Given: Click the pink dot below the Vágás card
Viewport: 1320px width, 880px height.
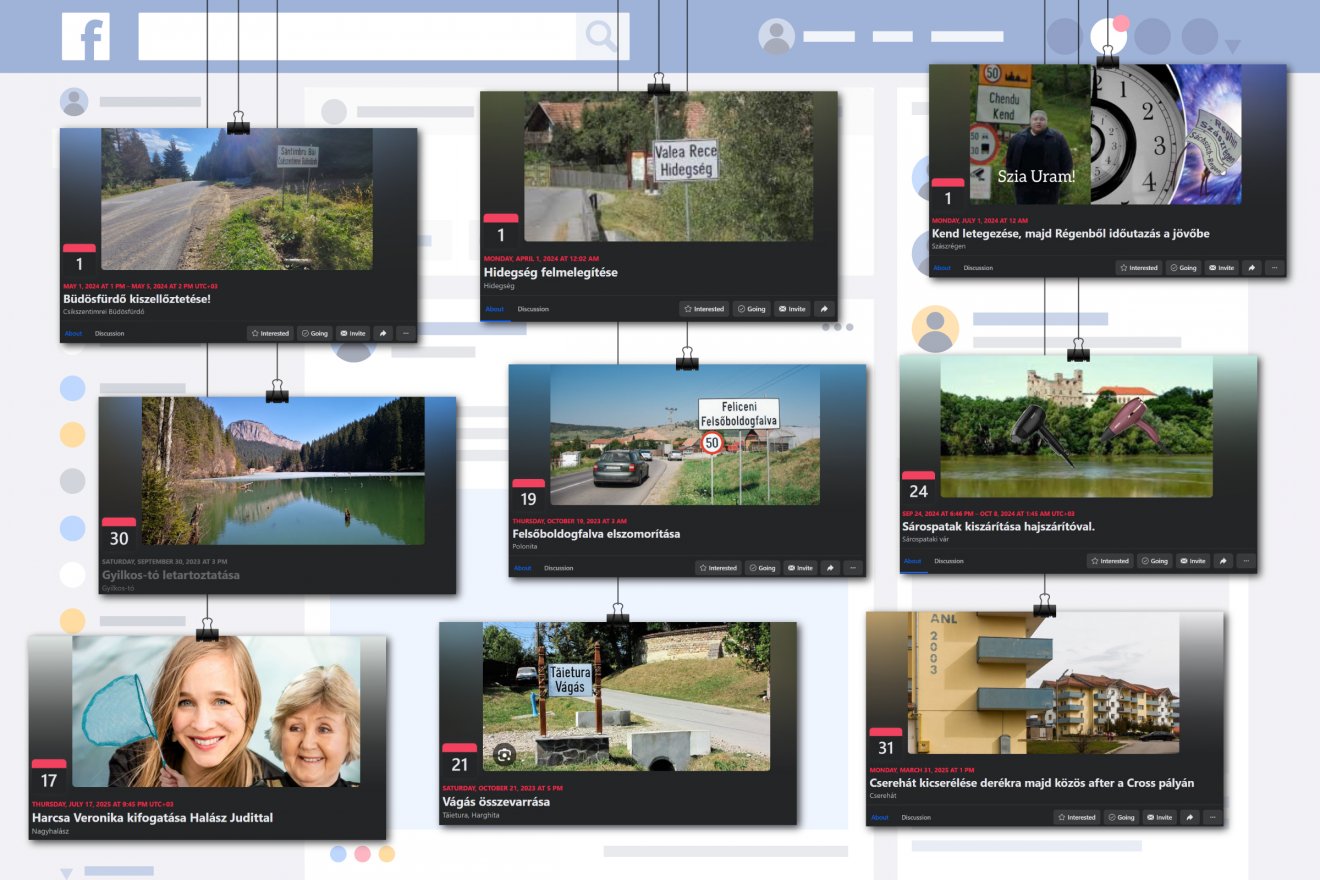Looking at the screenshot, I should point(362,854).
